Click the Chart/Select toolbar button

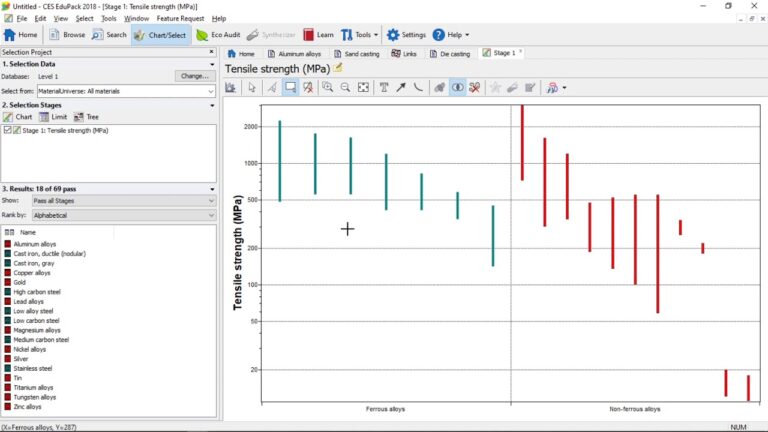[161, 35]
